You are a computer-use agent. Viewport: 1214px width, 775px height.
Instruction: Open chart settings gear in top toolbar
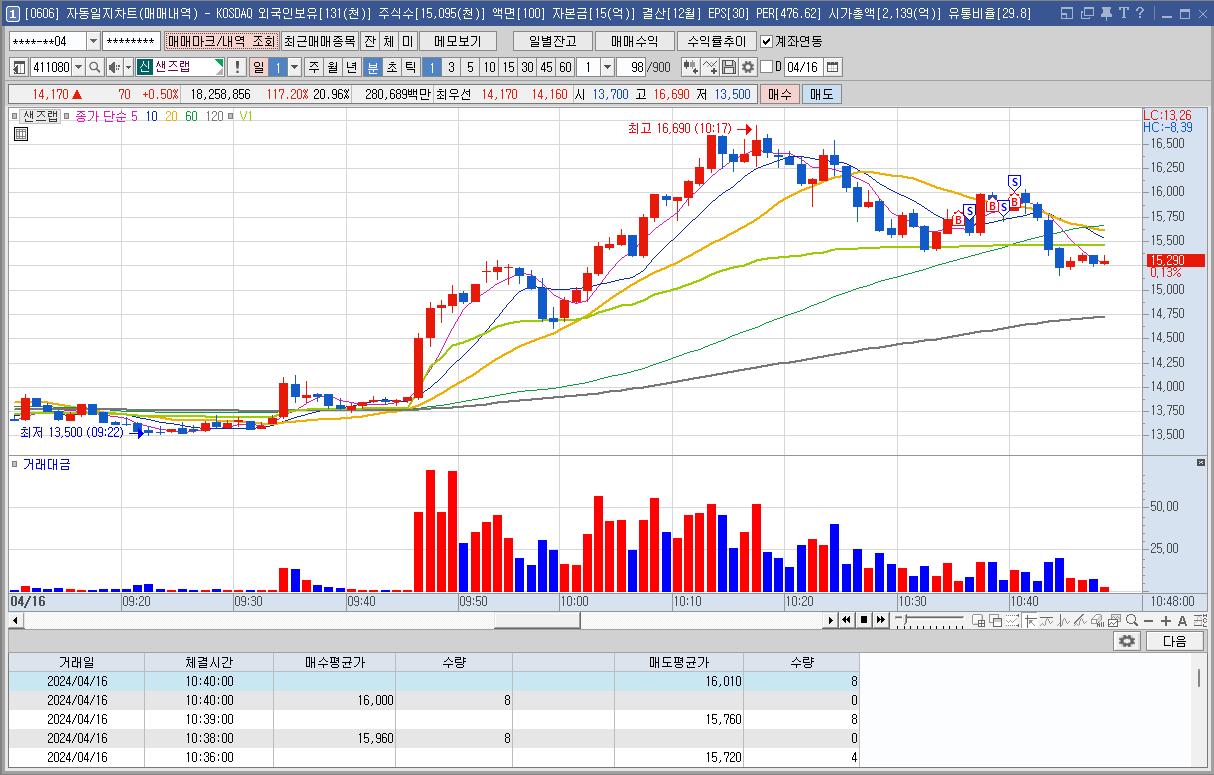(748, 67)
